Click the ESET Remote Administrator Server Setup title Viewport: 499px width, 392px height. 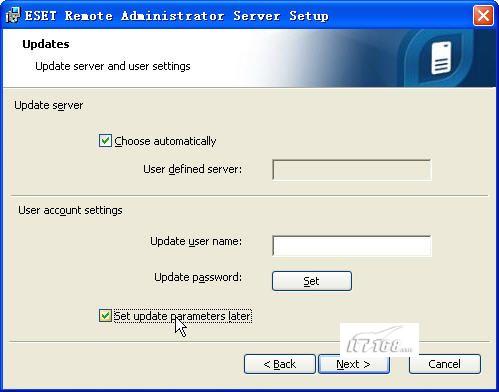click(177, 16)
